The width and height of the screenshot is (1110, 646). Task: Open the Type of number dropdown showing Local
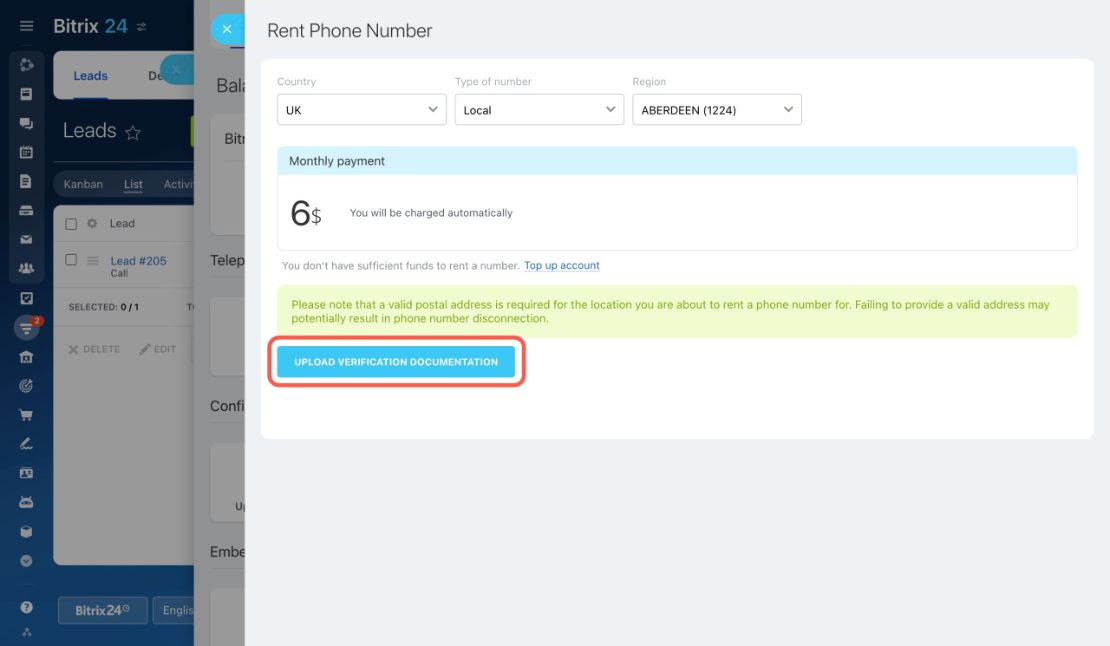coord(539,110)
